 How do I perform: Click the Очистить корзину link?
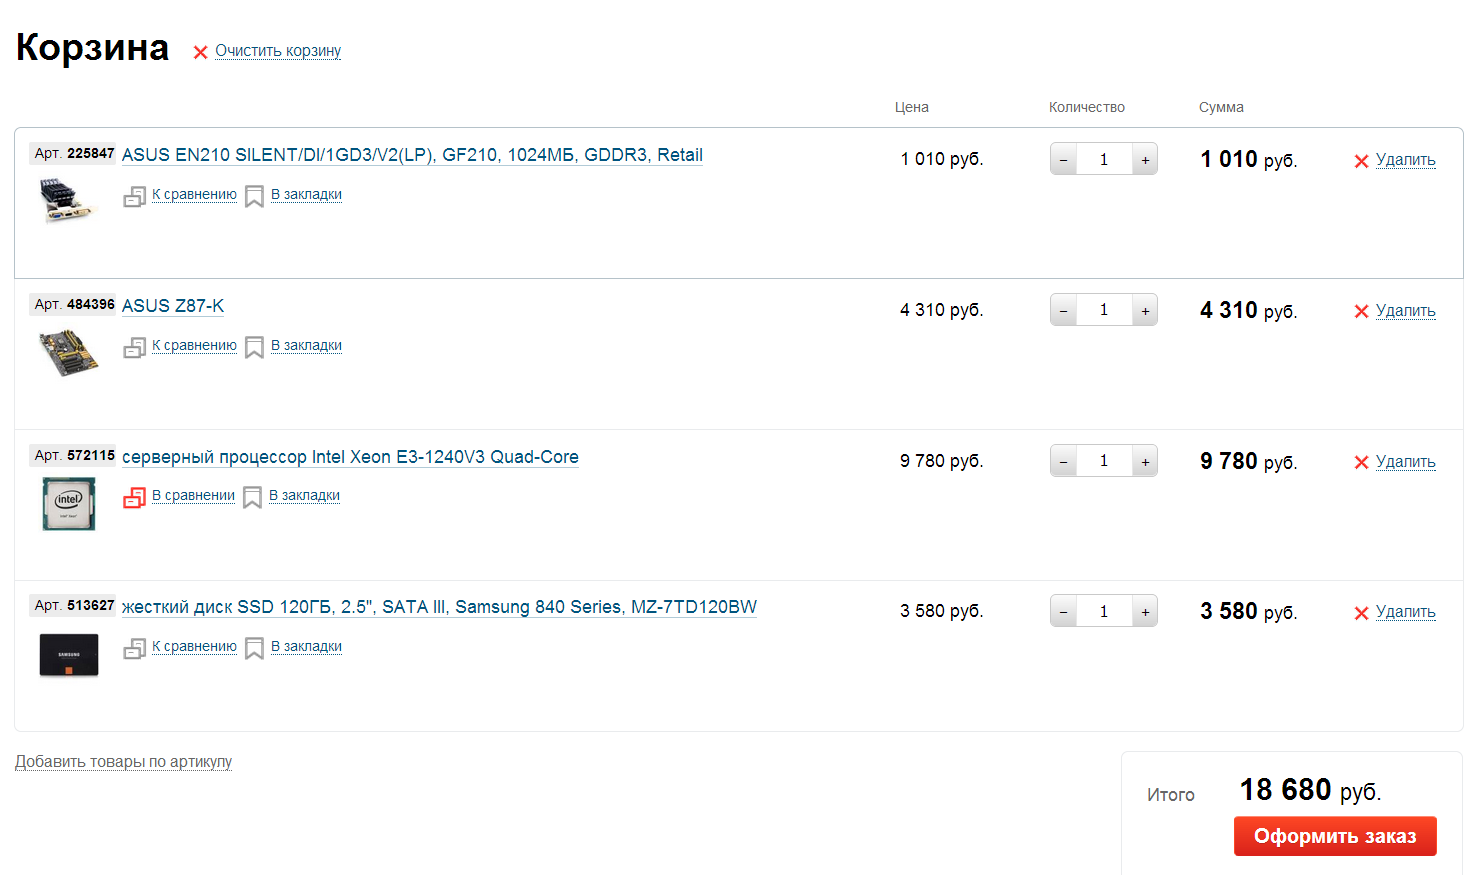(278, 51)
